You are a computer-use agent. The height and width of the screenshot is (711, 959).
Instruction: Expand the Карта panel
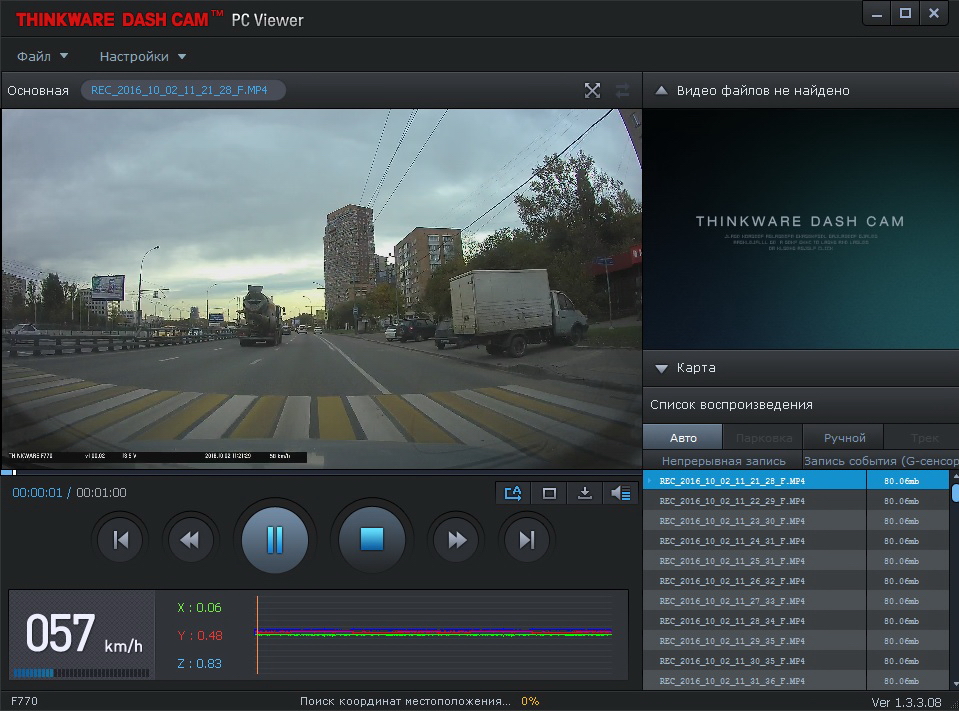point(661,368)
